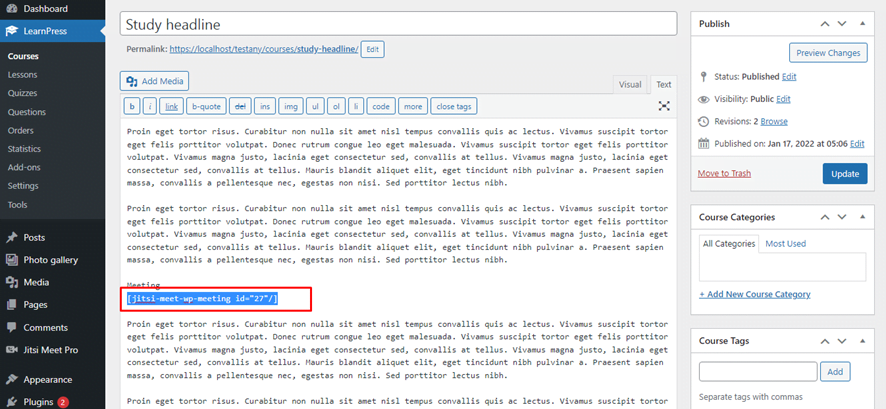Edit the Published status
This screenshot has height=409, width=886.
tap(789, 76)
